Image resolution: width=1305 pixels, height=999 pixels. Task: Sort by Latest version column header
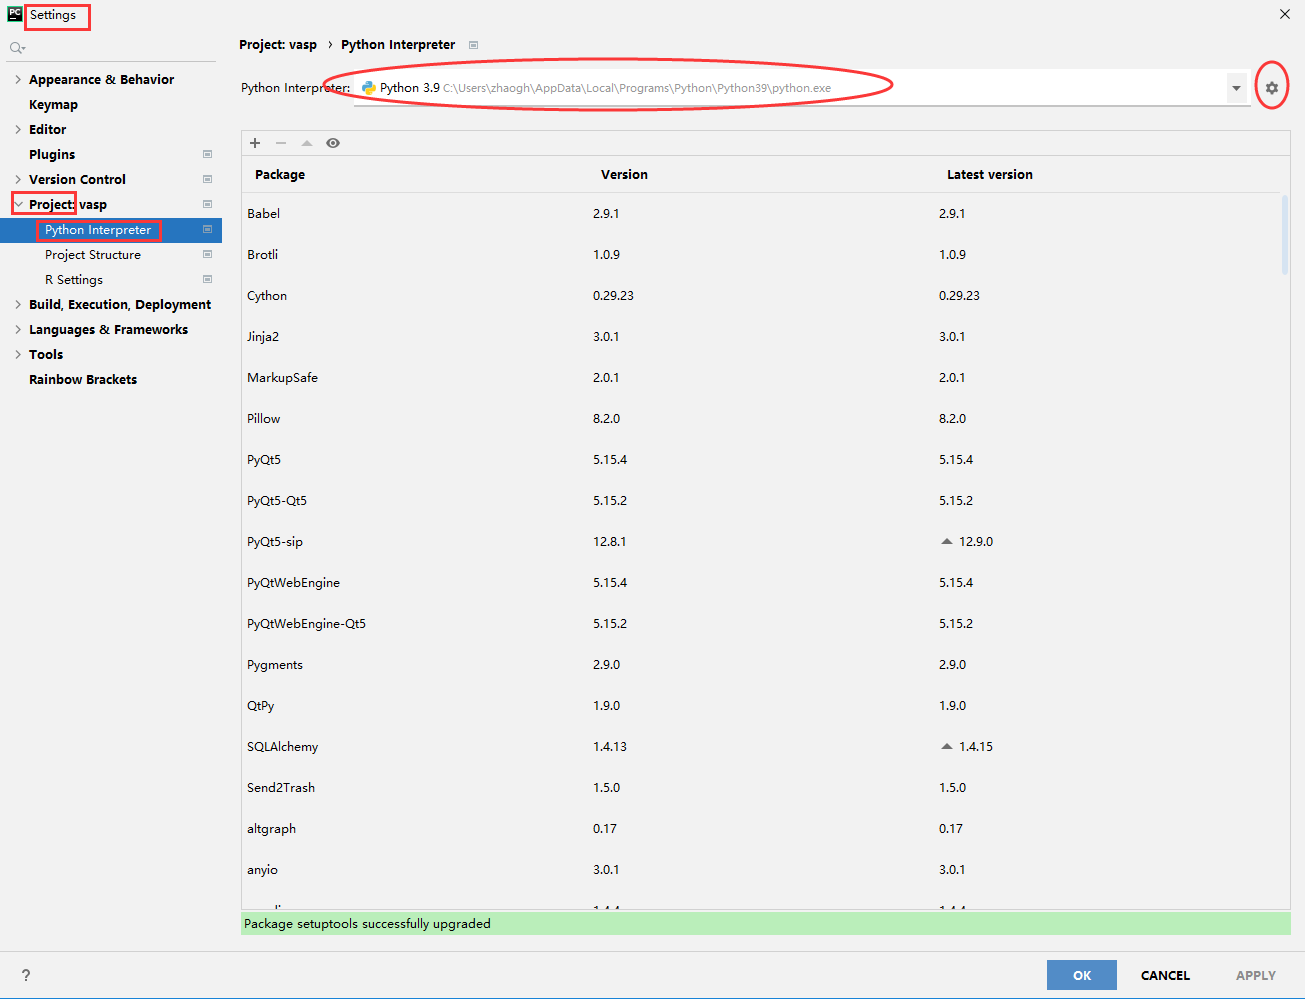point(990,174)
